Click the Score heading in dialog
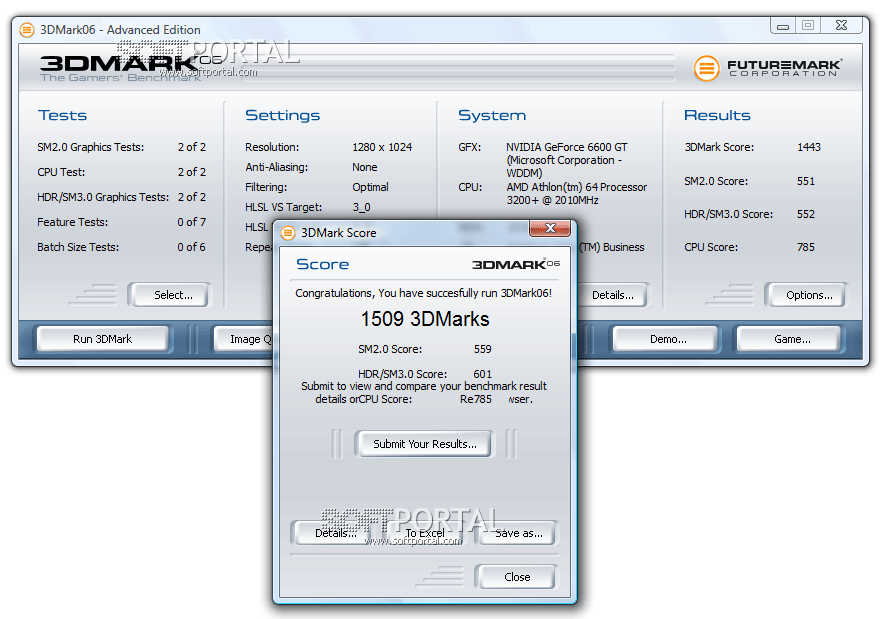 point(323,264)
